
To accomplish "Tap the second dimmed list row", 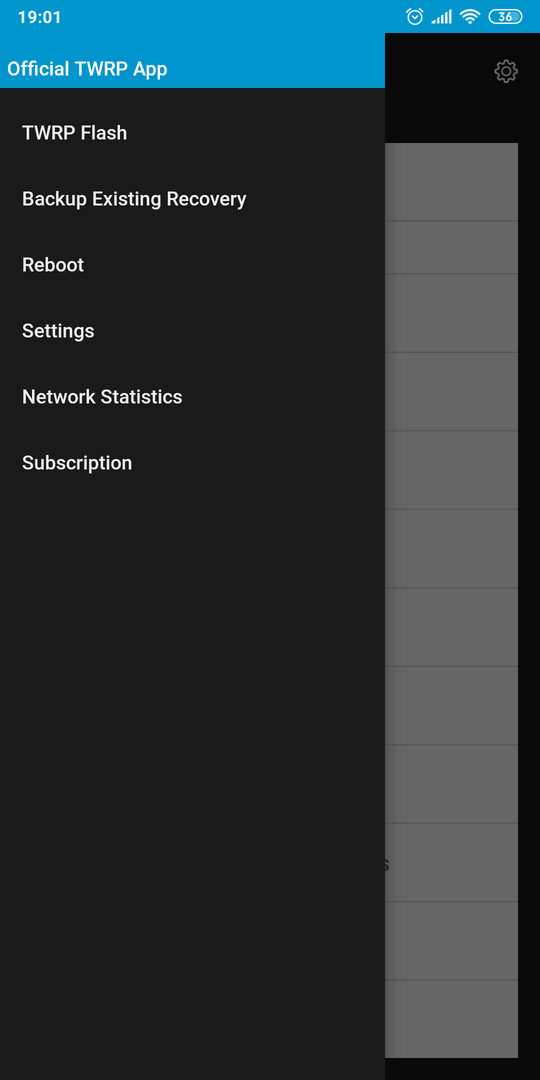I will tap(451, 247).
